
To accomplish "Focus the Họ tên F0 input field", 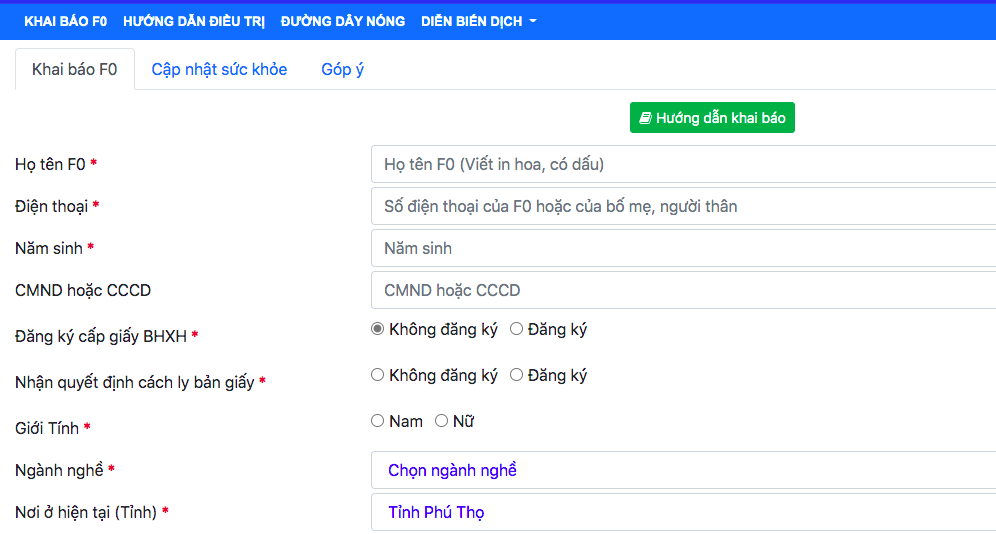I will pos(683,164).
